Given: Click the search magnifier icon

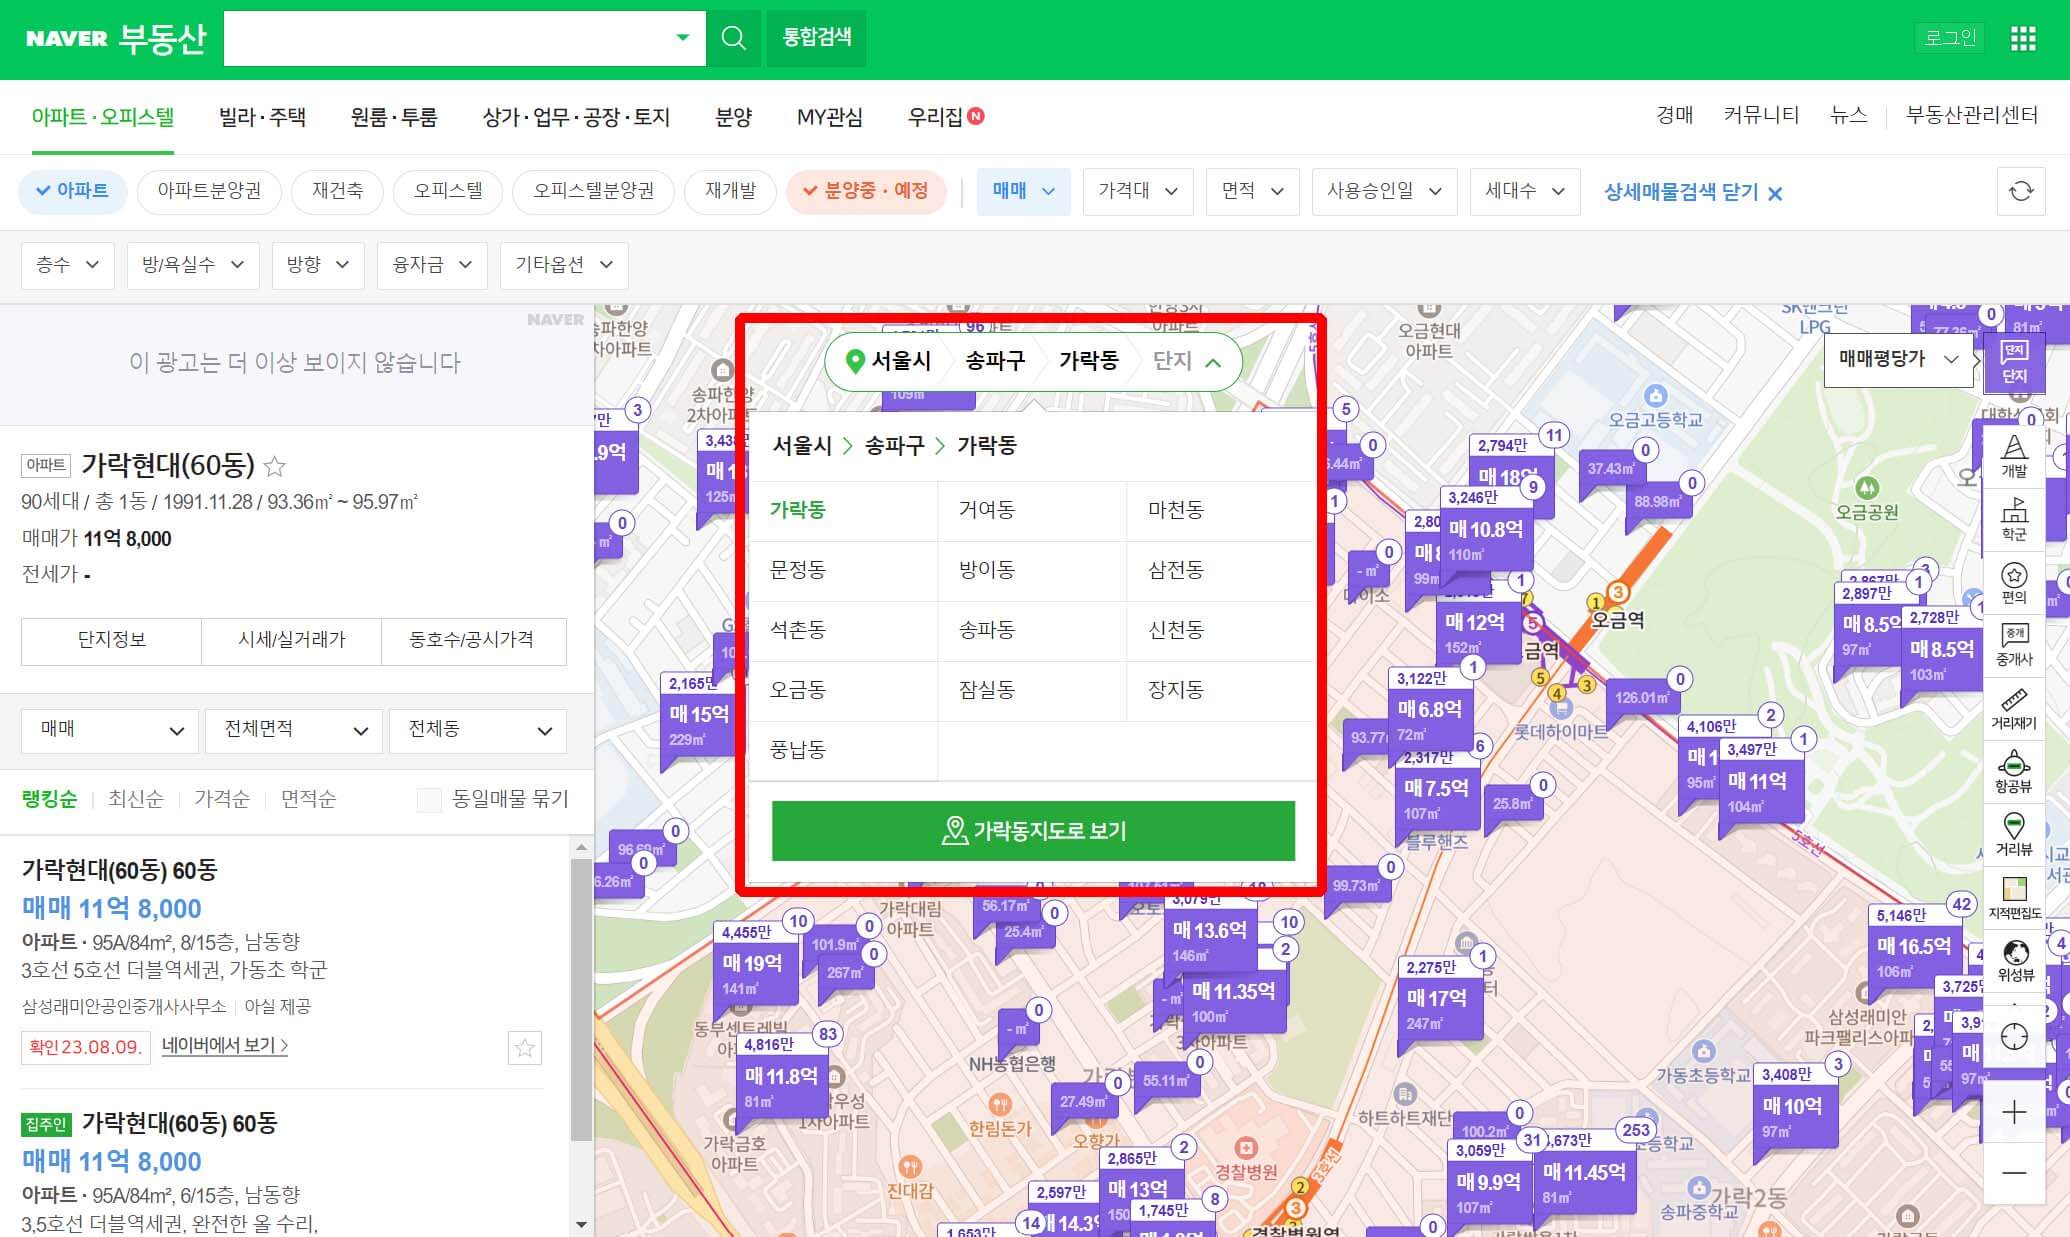Looking at the screenshot, I should click(733, 38).
